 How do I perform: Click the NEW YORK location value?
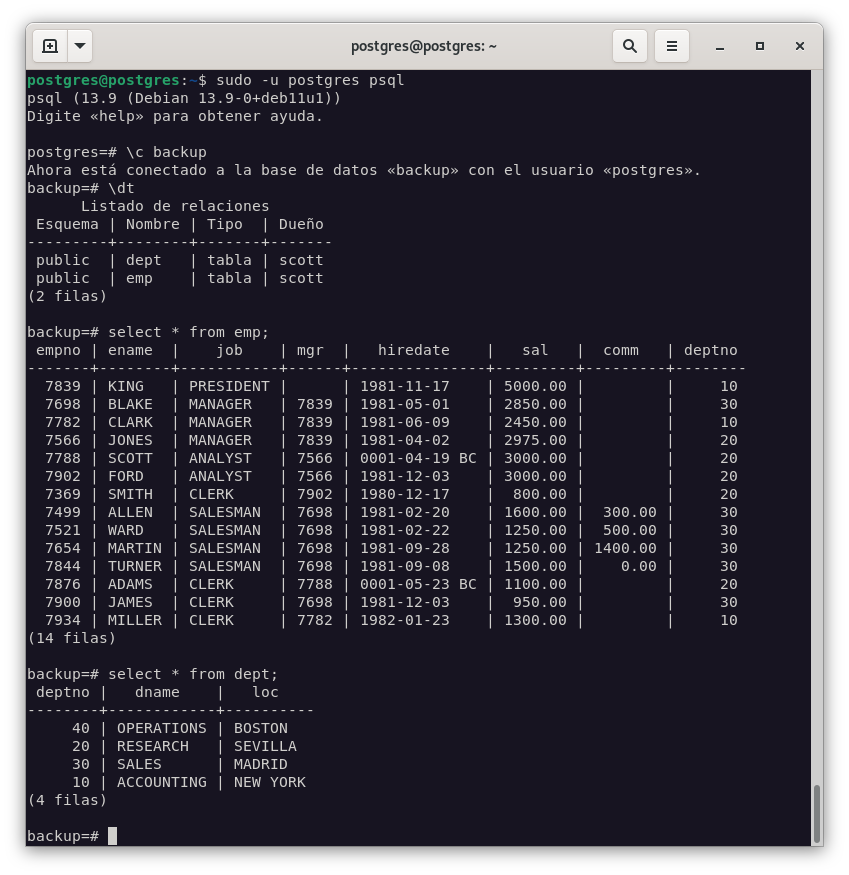click(269, 782)
